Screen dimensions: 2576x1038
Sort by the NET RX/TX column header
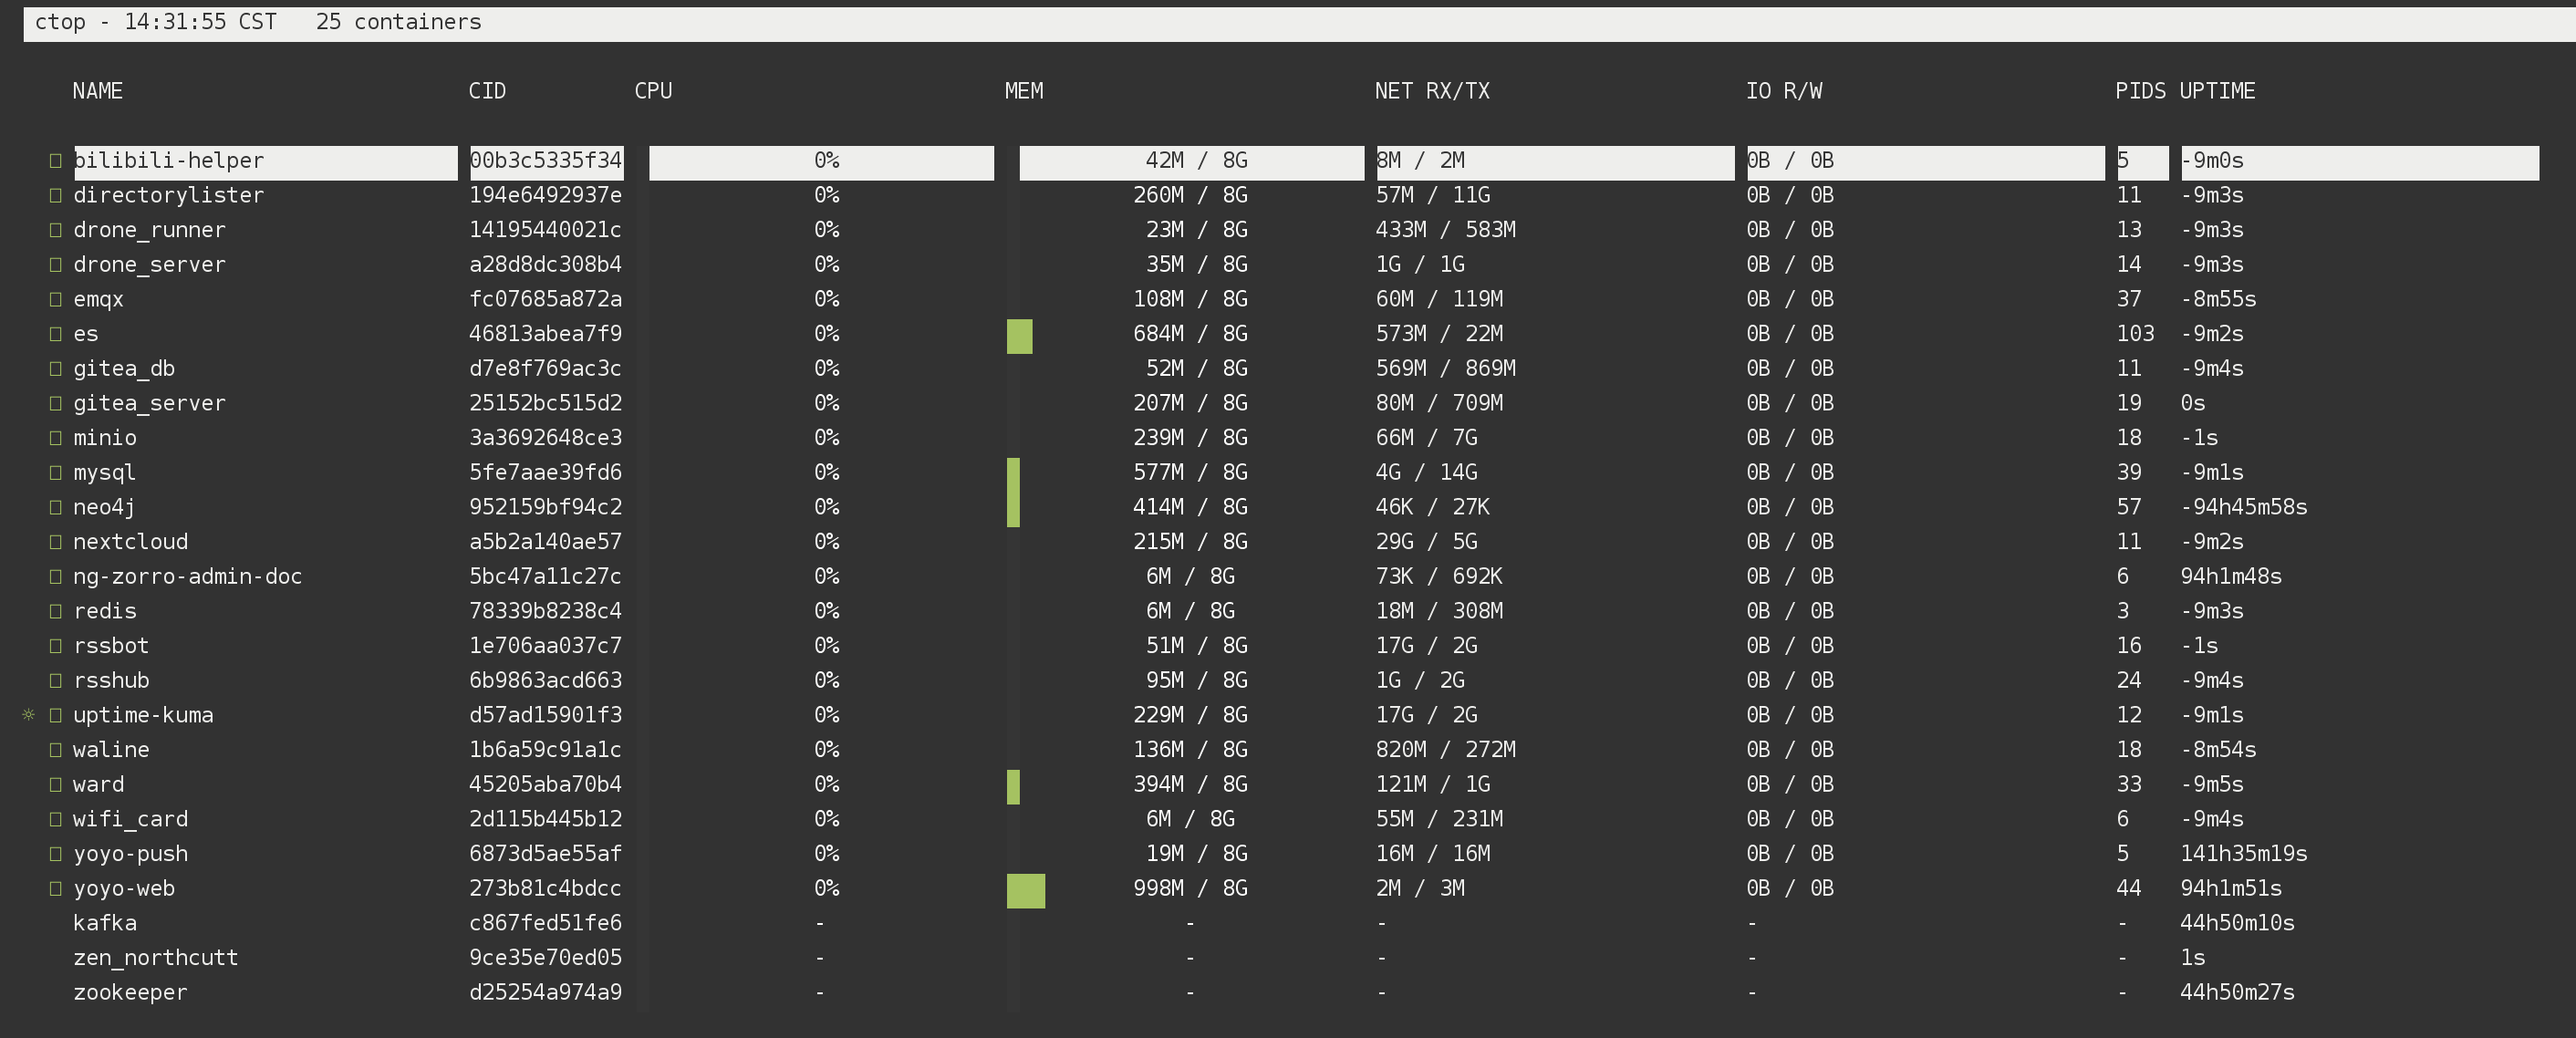click(x=1432, y=91)
